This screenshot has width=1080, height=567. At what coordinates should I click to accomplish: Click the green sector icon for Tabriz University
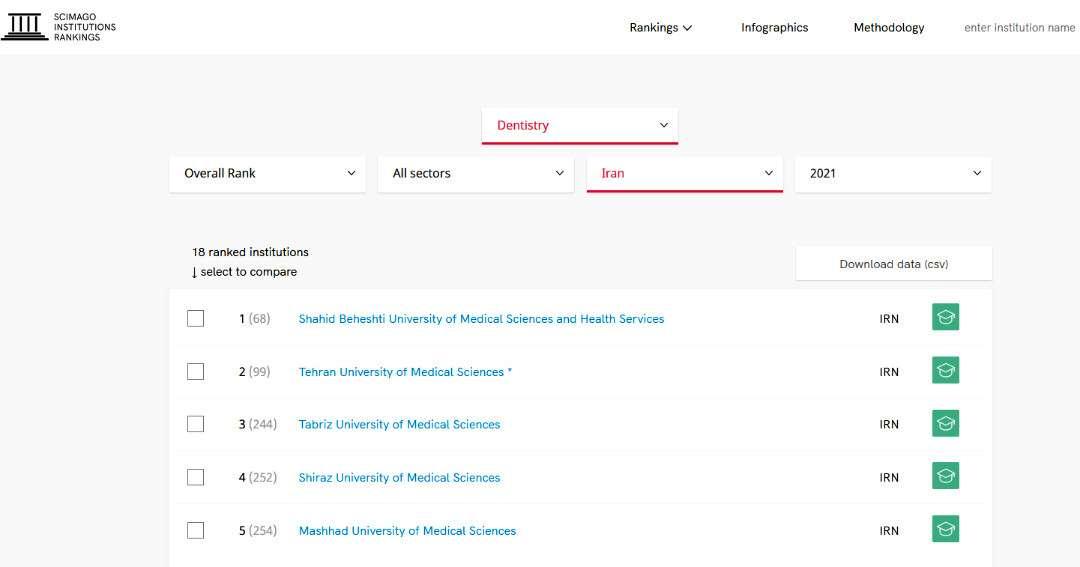pyautogui.click(x=945, y=424)
